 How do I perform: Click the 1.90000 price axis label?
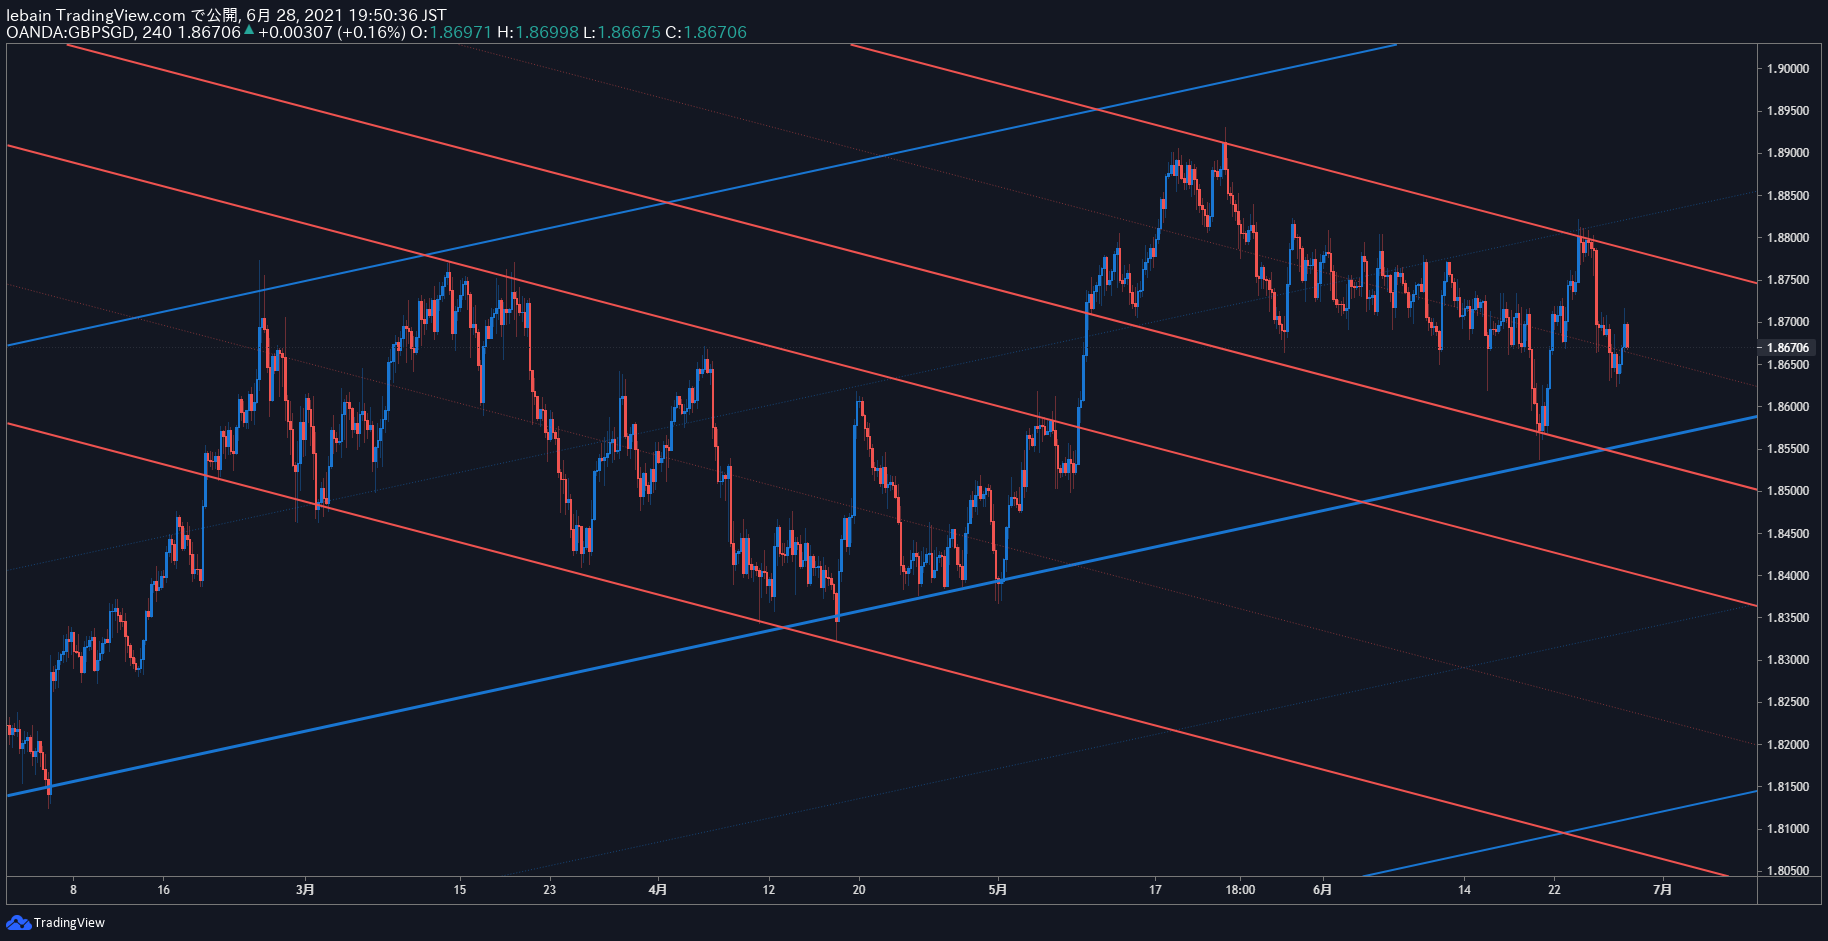1788,69
